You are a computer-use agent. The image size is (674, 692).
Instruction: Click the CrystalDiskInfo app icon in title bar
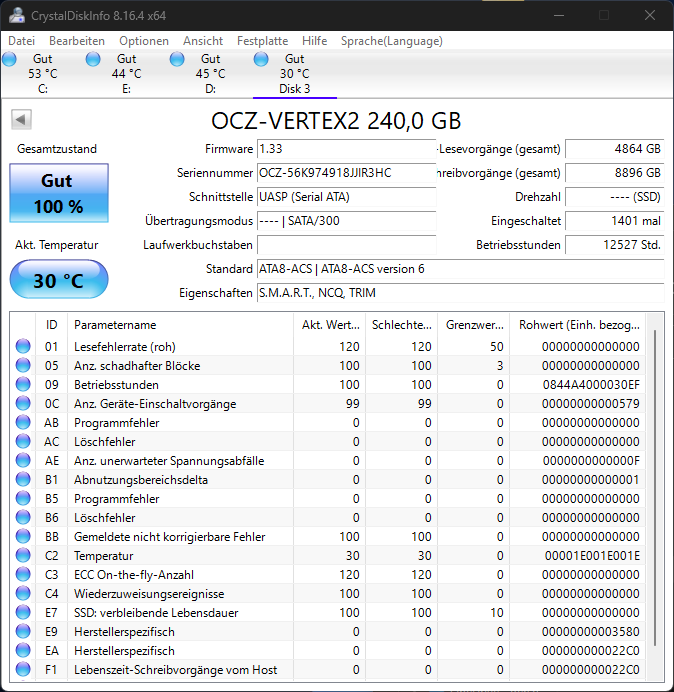[x=17, y=15]
